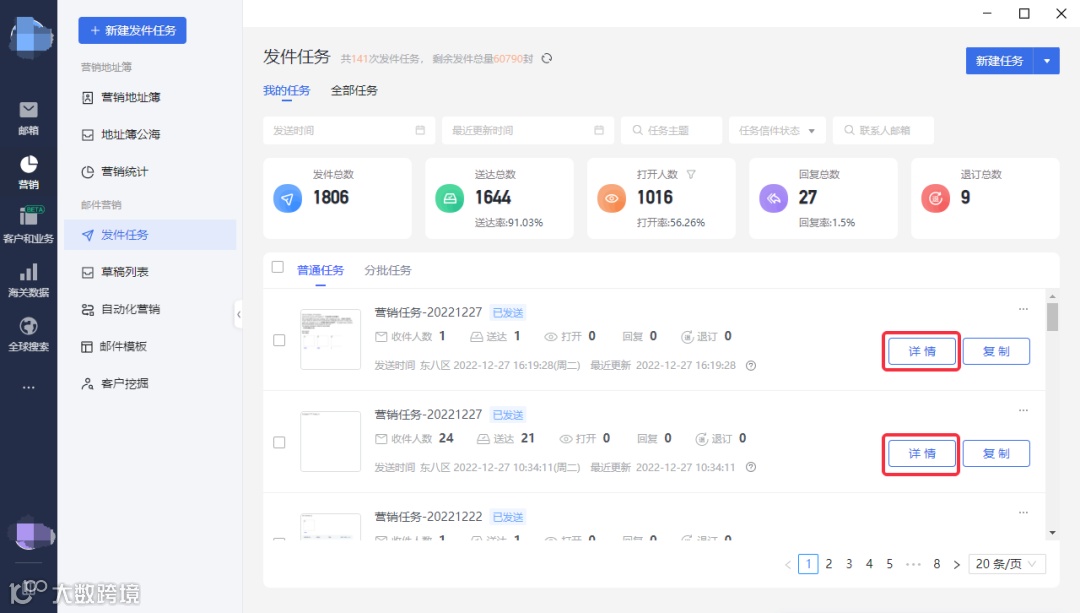Open 海关数据 customs data icon
The width and height of the screenshot is (1080, 613).
click(x=28, y=280)
